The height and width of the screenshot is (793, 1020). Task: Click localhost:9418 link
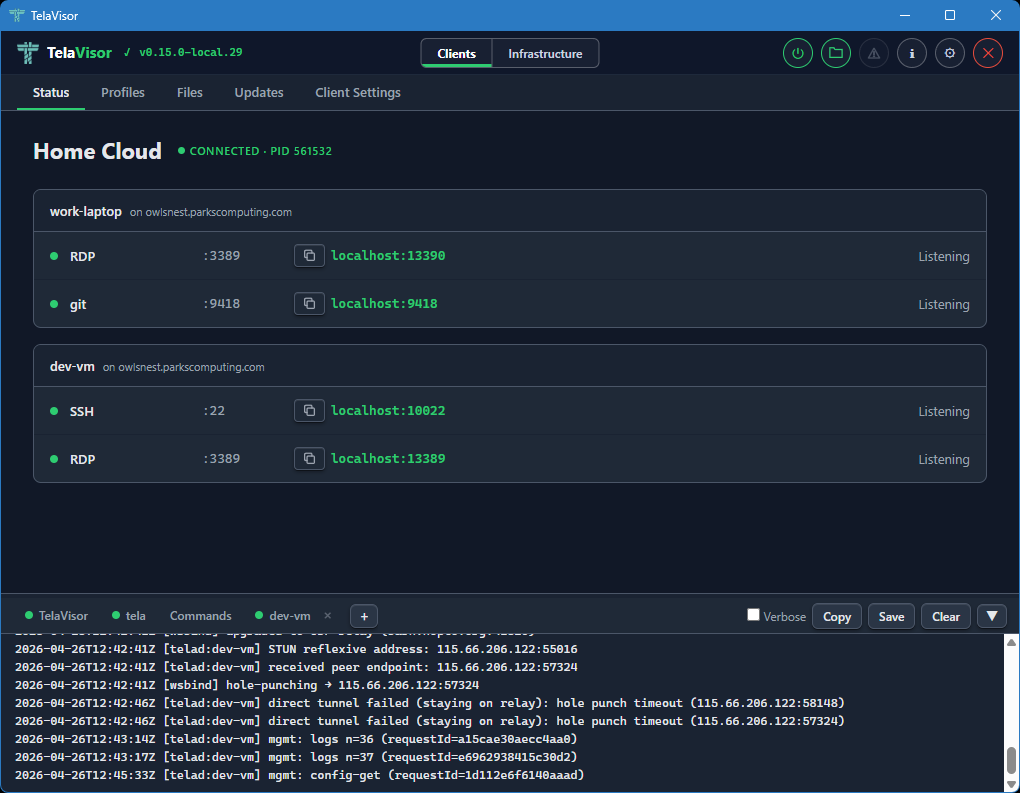click(384, 304)
